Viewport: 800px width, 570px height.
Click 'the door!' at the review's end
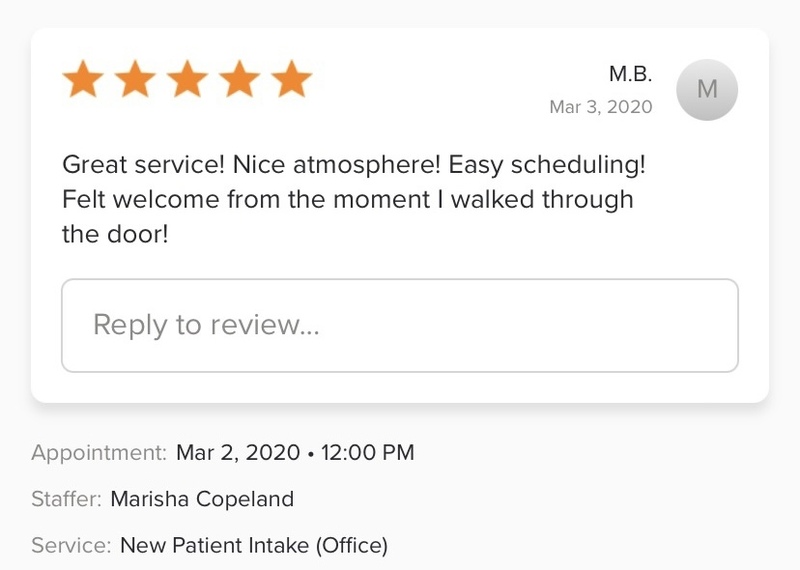pyautogui.click(x=114, y=235)
